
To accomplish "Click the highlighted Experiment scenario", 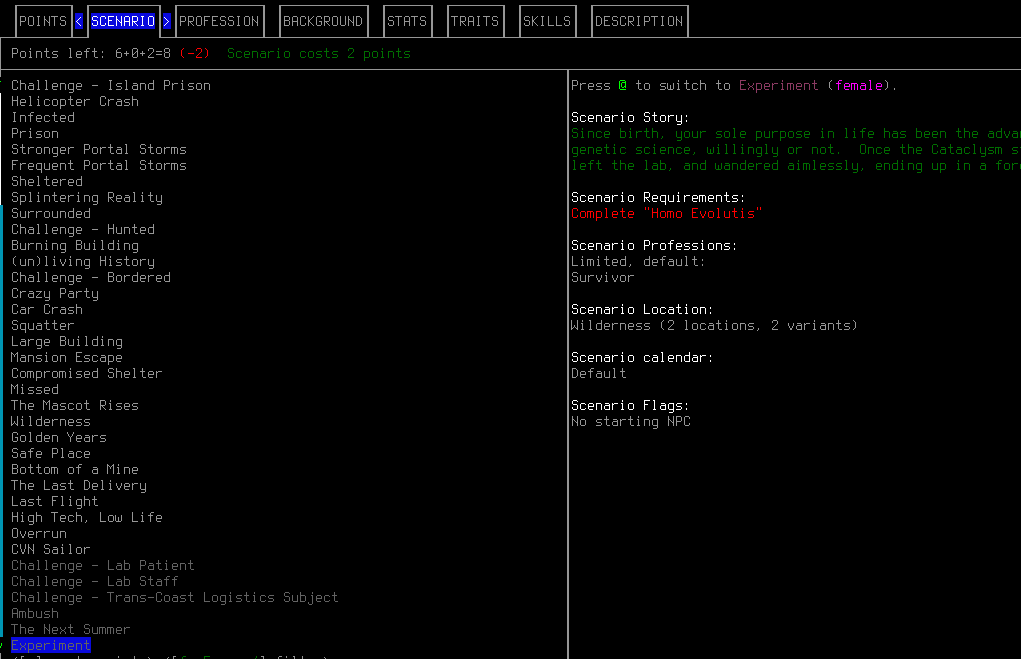I will pyautogui.click(x=51, y=645).
